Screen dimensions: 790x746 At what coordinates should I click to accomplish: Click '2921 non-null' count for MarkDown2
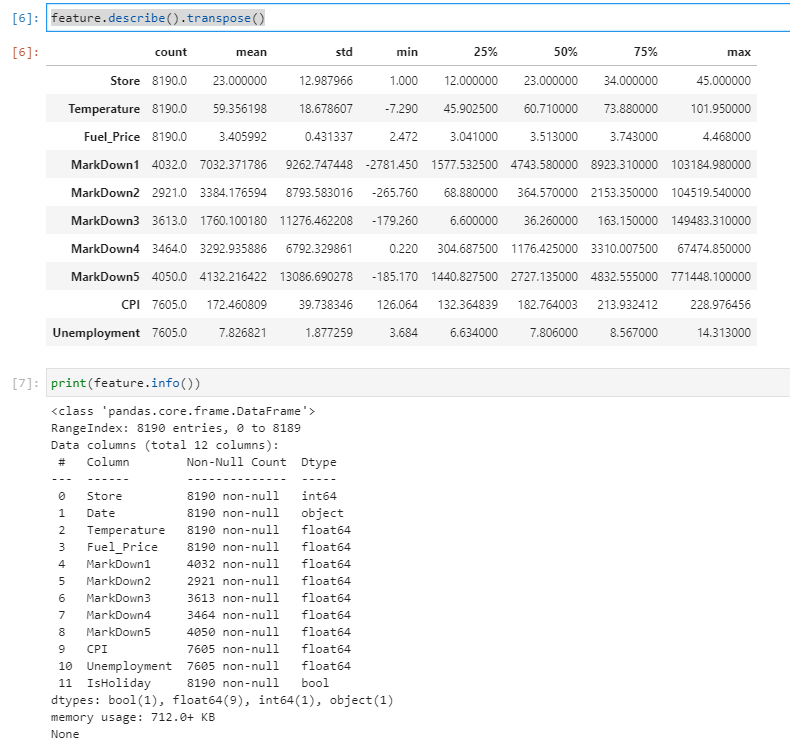coord(233,581)
